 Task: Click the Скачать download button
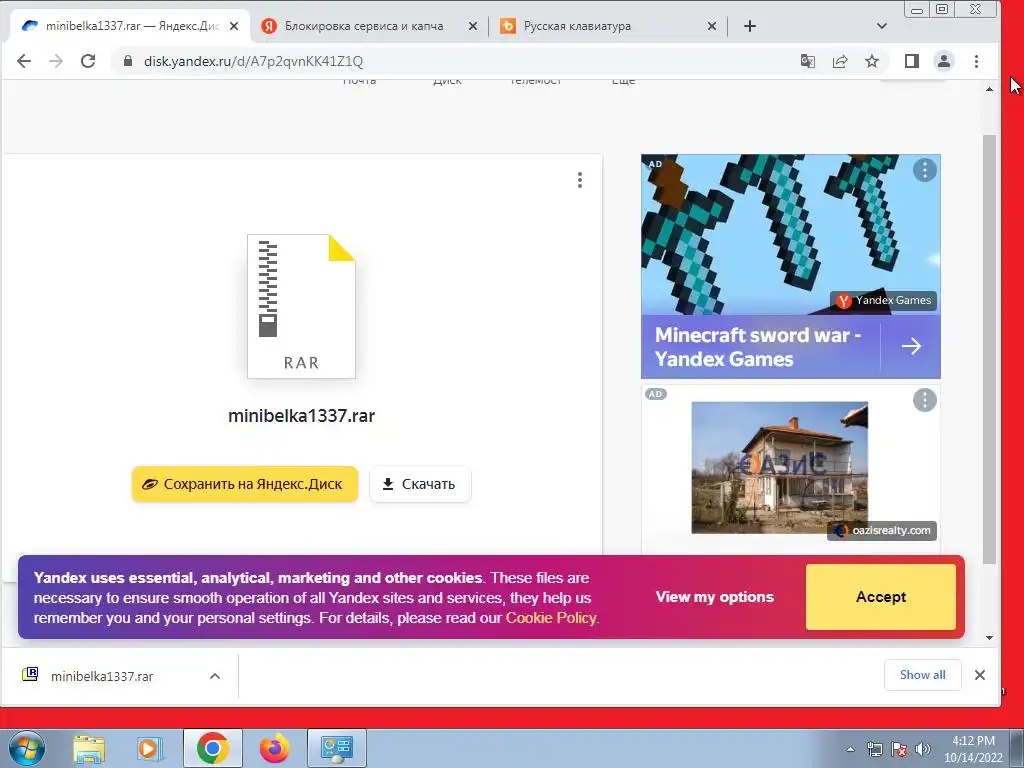tap(420, 484)
